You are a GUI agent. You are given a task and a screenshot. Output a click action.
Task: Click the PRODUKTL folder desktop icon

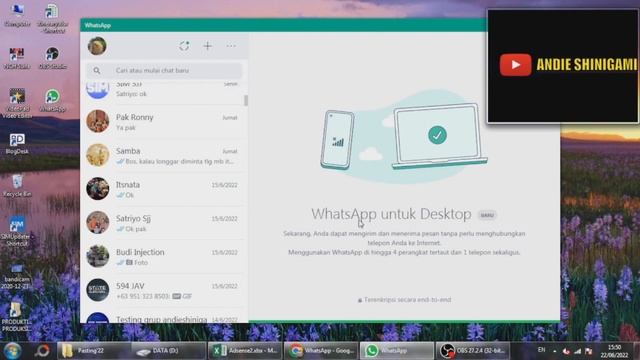click(16, 316)
